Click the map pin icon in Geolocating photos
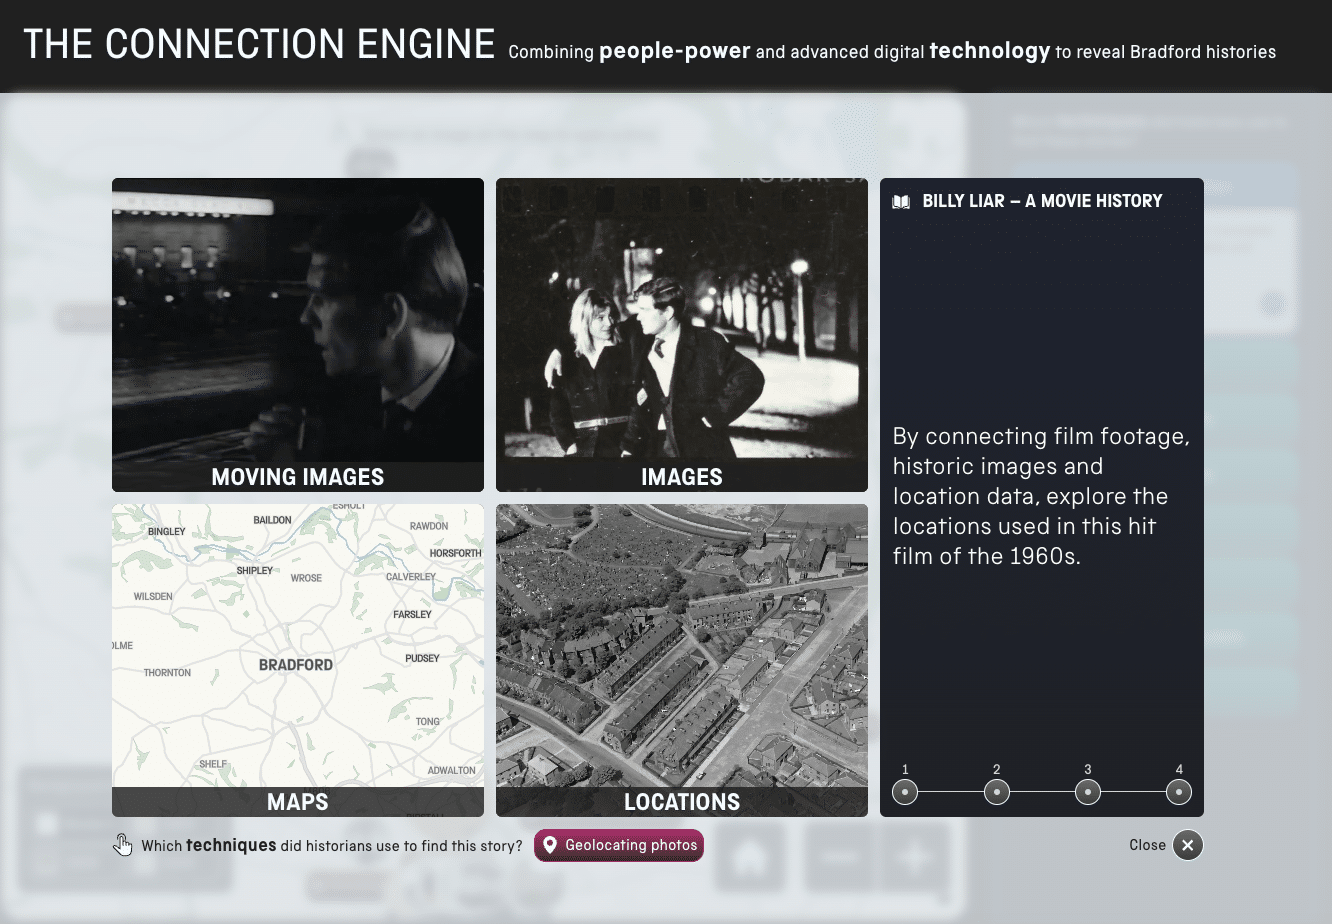Viewport: 1332px width, 924px height. (x=549, y=845)
